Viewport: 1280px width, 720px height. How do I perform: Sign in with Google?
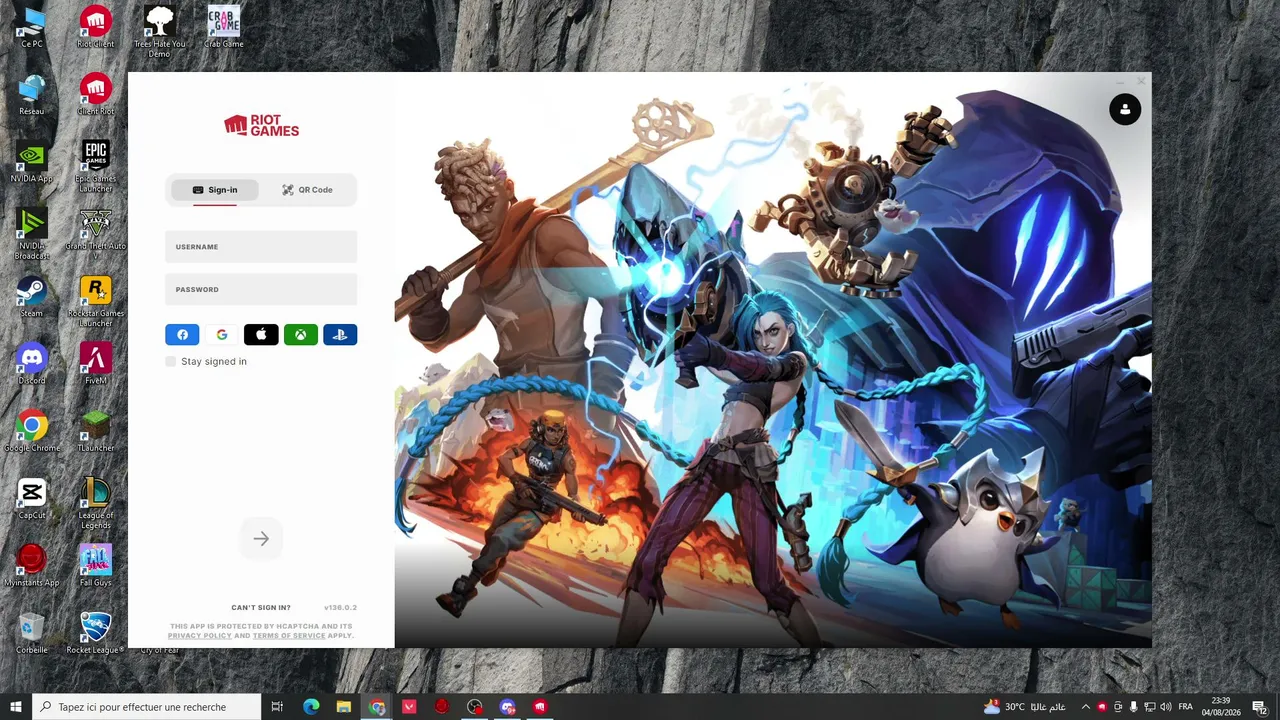click(222, 335)
